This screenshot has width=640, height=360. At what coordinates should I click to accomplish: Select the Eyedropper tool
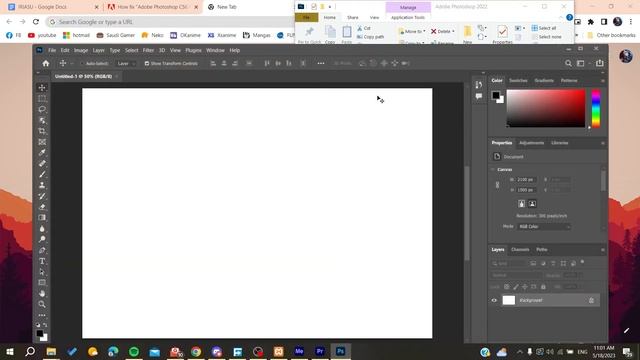click(x=42, y=153)
